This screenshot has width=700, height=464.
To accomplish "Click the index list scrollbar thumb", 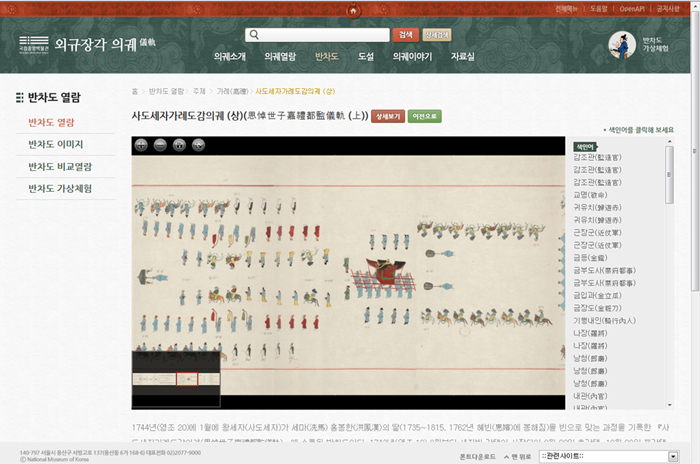I will 669,175.
